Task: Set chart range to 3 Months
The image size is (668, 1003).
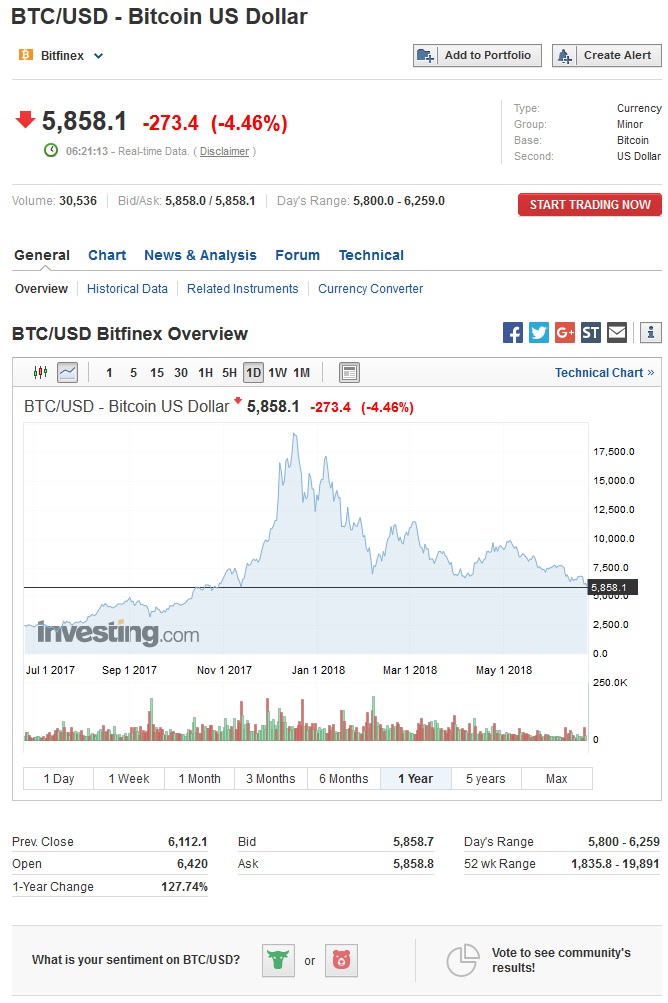Action: [x=271, y=778]
